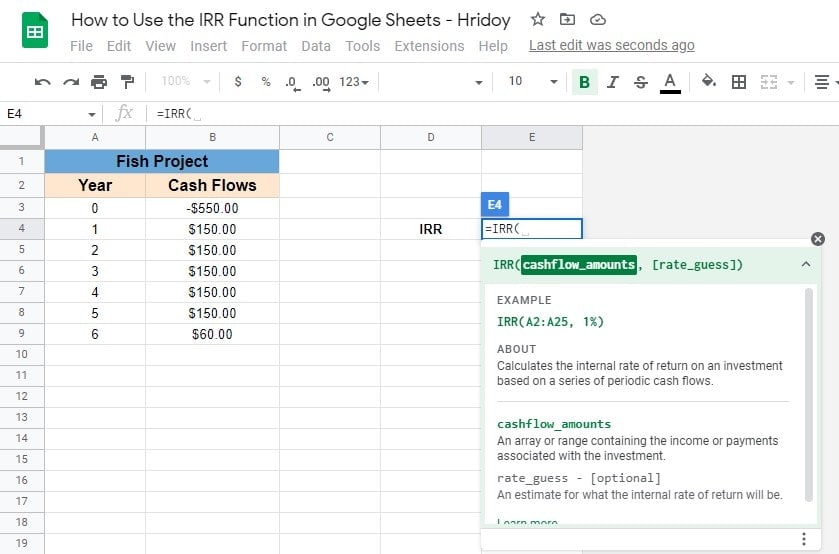Image resolution: width=839 pixels, height=554 pixels.
Task: Collapse the IRR help details chevron
Action: (806, 264)
